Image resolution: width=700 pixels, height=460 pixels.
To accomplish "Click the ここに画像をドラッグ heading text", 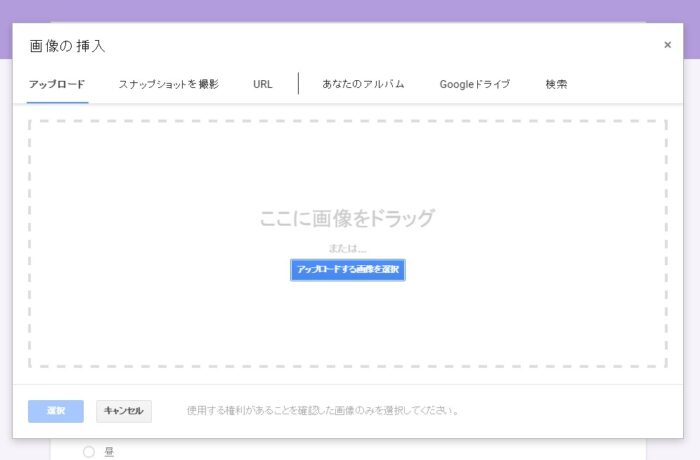I will coord(347,218).
